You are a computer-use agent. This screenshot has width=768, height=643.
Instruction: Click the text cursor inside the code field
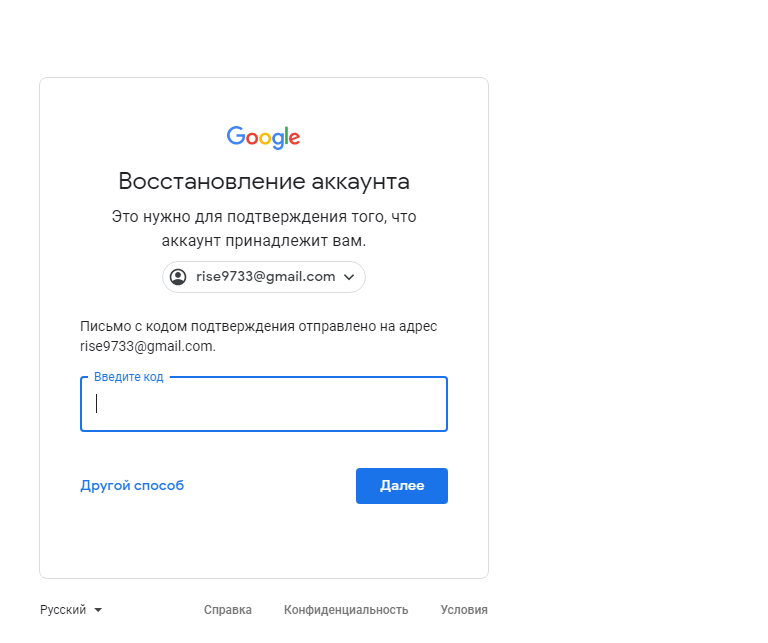[x=96, y=404]
